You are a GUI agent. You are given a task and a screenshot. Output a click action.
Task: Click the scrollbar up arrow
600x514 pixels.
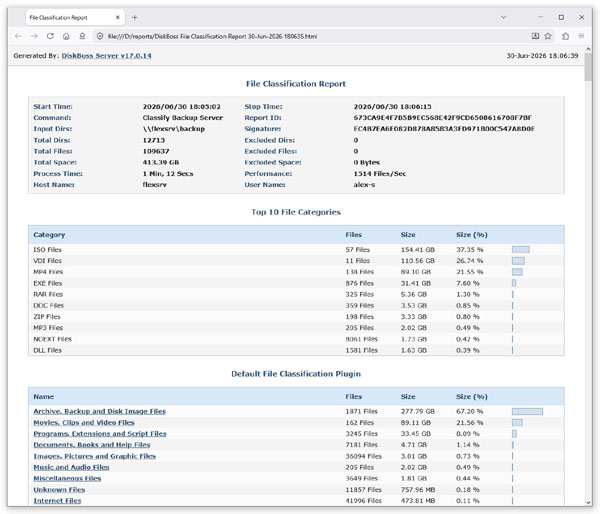point(588,49)
